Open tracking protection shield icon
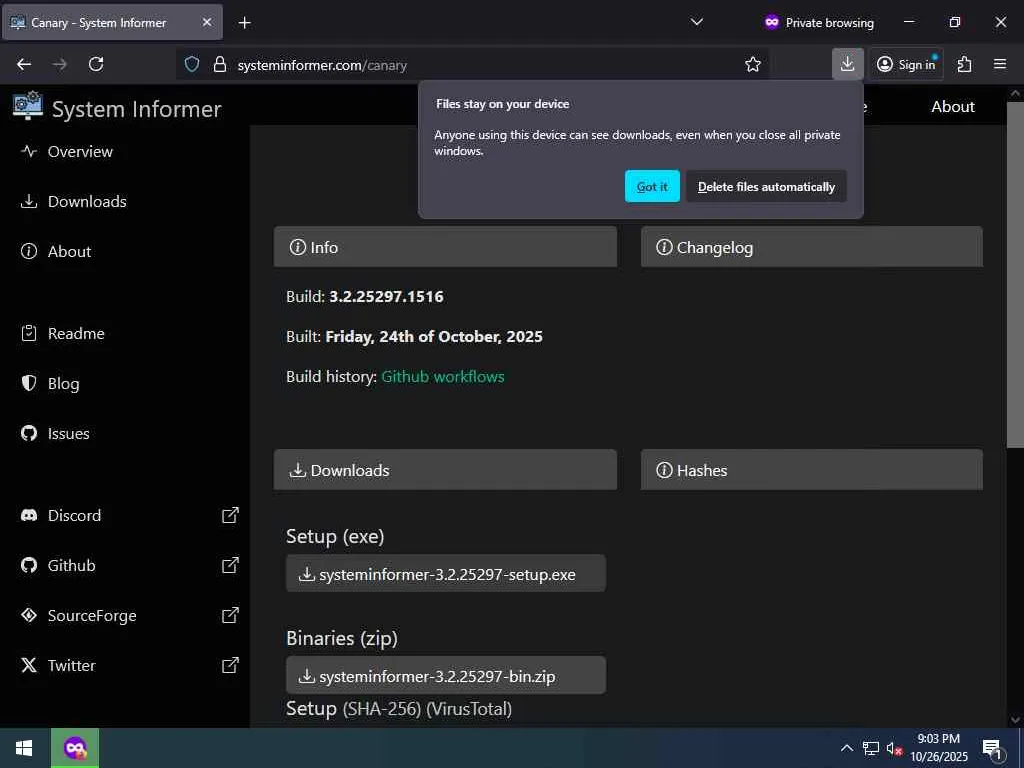Image resolution: width=1024 pixels, height=768 pixels. pos(191,64)
